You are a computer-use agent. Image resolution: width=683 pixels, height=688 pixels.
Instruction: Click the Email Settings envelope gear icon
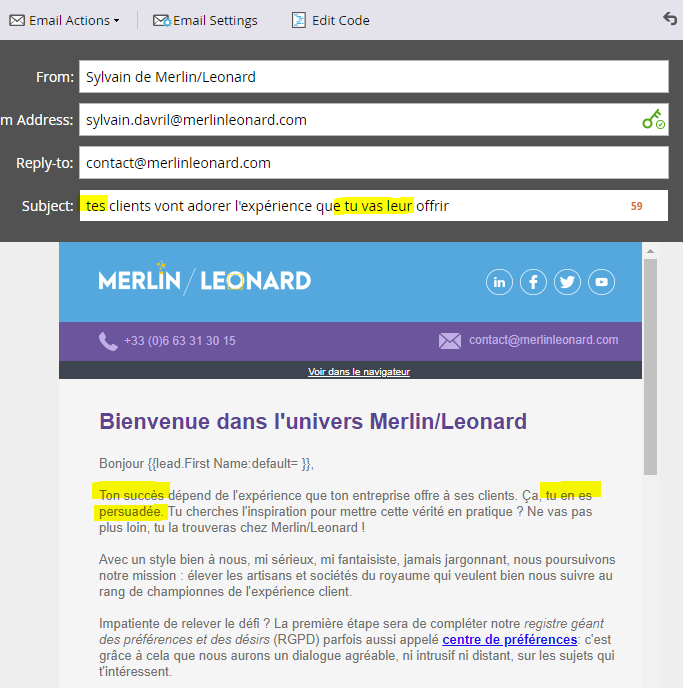point(162,21)
